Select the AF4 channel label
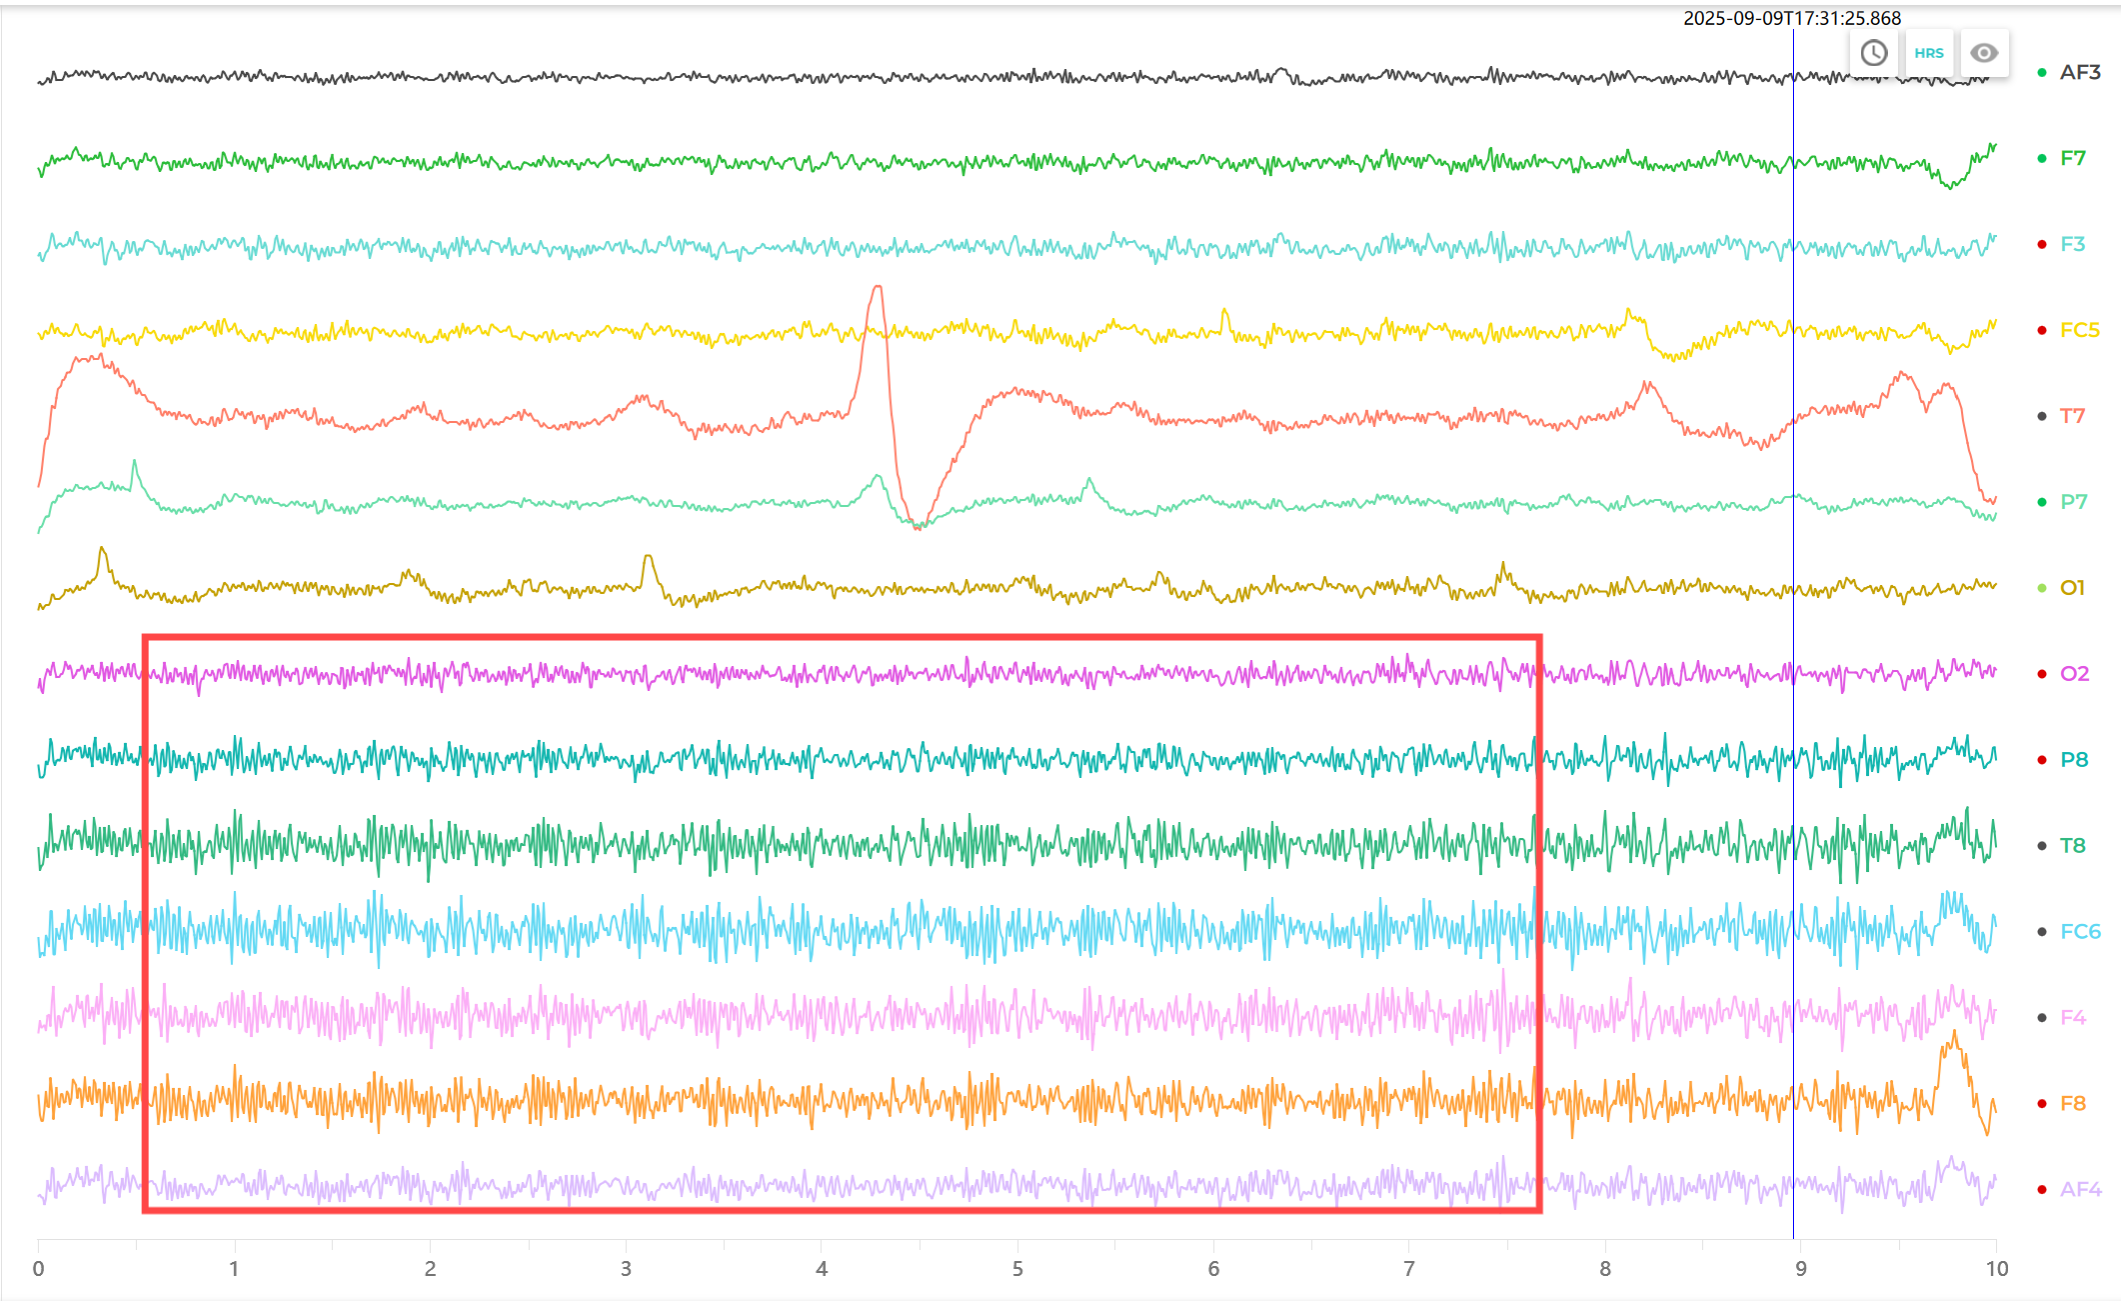Viewport: 2121px width, 1301px height. 2080,1190
